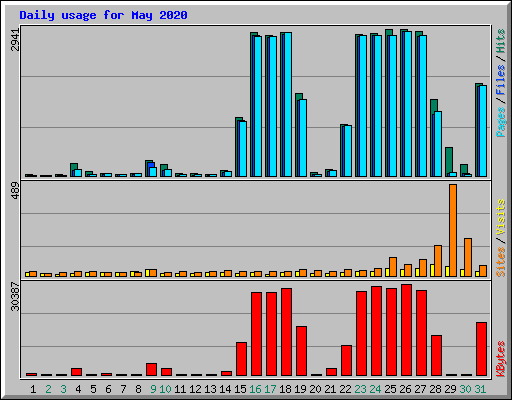Image resolution: width=512 pixels, height=400 pixels.
Task: Click the red KBytes bar for day 15
Action: click(x=241, y=359)
